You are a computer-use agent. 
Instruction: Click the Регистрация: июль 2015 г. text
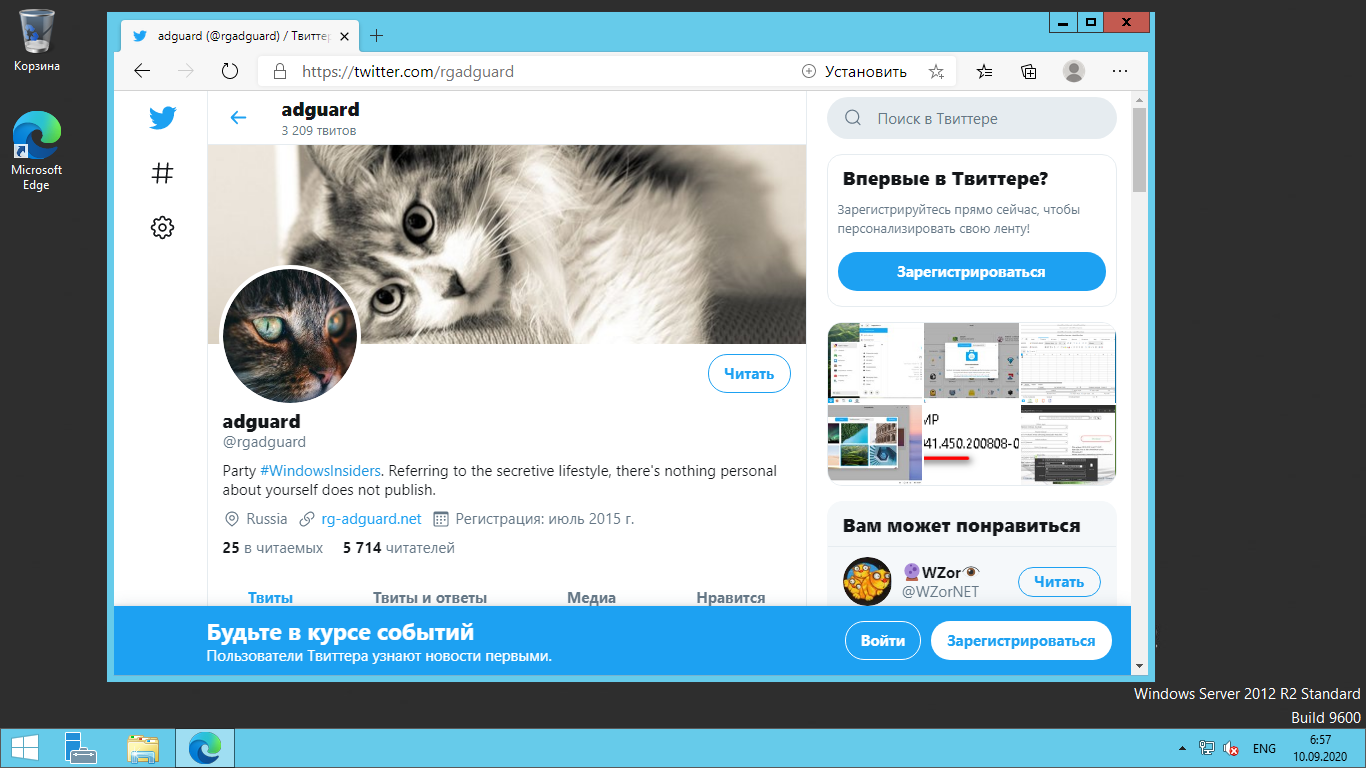tap(544, 519)
